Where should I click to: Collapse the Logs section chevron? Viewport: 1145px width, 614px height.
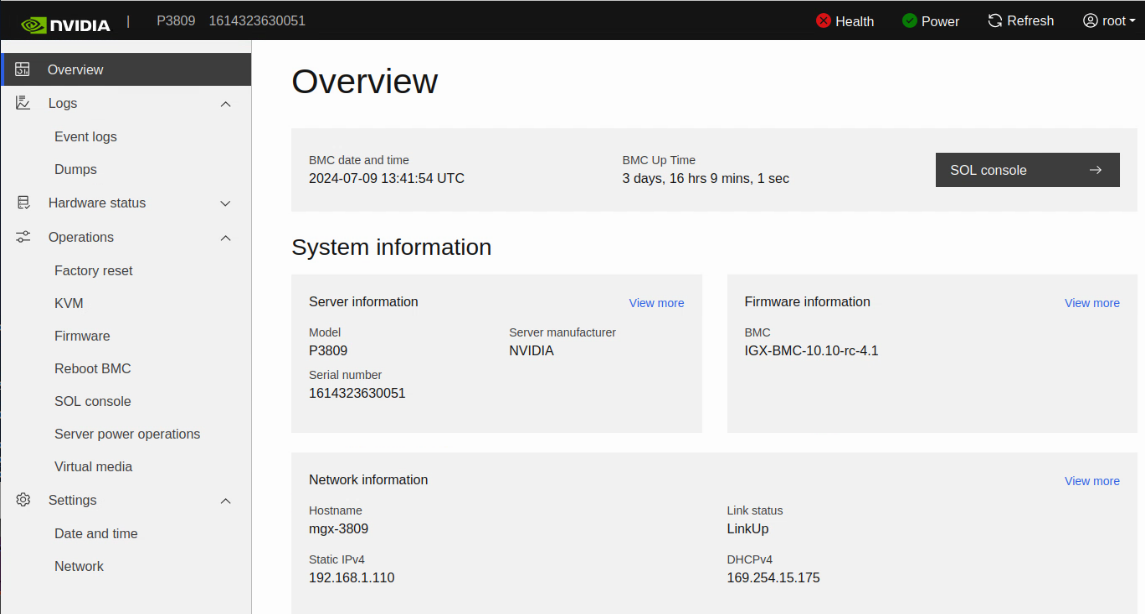(x=225, y=104)
